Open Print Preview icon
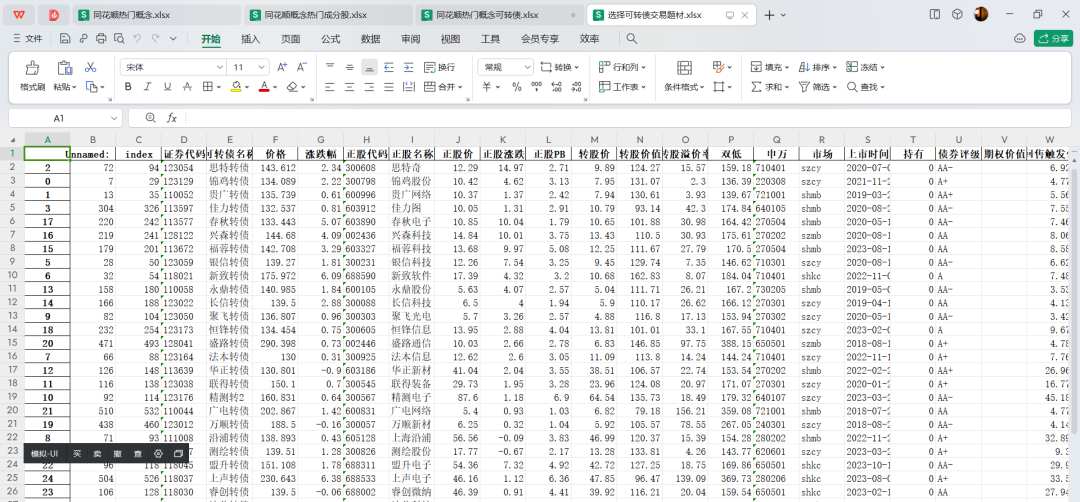 tap(120, 39)
